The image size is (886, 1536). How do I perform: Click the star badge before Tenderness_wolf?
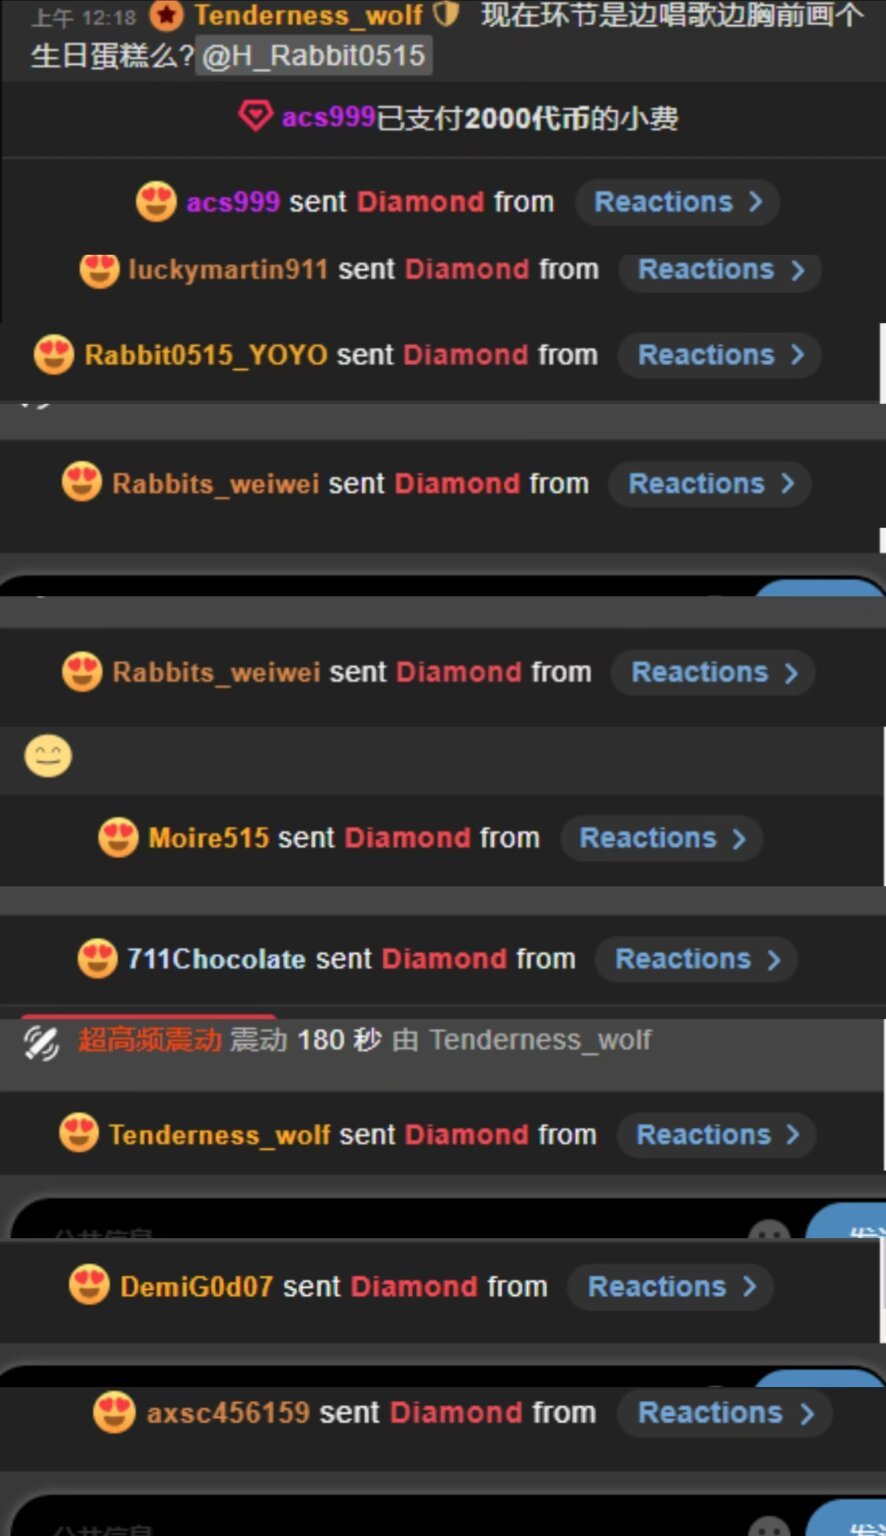pyautogui.click(x=167, y=15)
